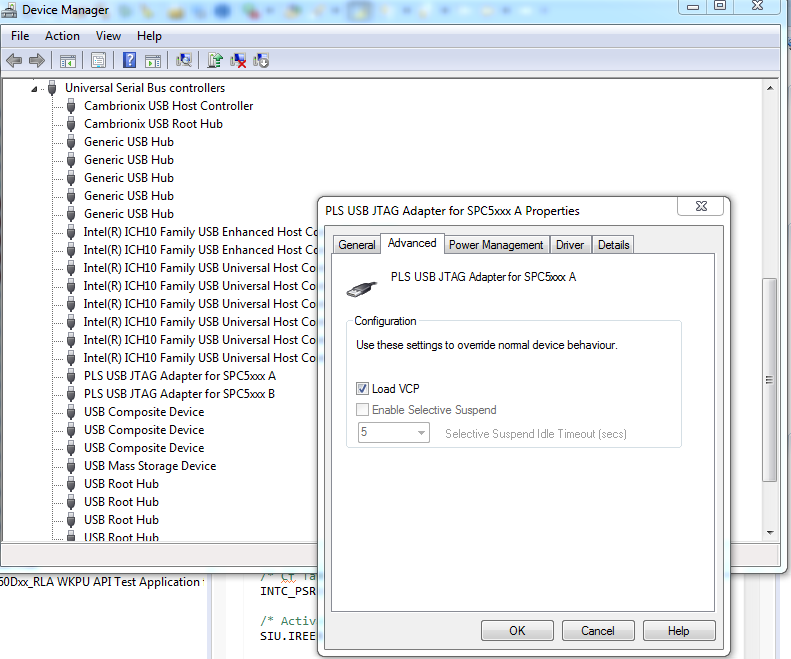Click the device list vertical scrollbar thumb

click(769, 379)
